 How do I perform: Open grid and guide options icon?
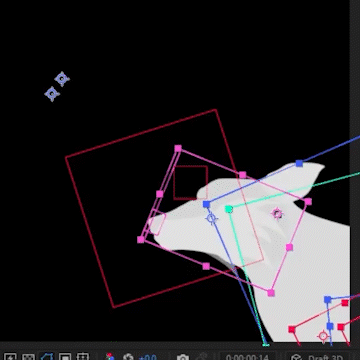pos(83,357)
